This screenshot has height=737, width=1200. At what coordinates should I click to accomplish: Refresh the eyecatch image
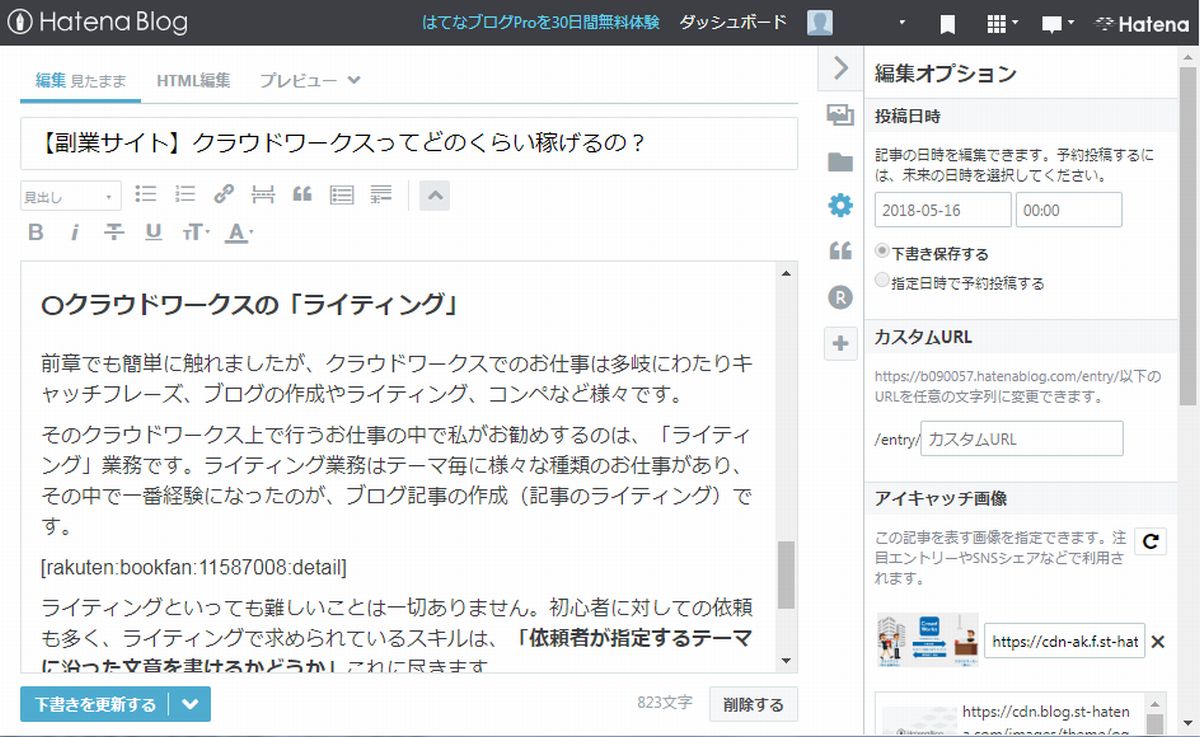tap(1151, 541)
